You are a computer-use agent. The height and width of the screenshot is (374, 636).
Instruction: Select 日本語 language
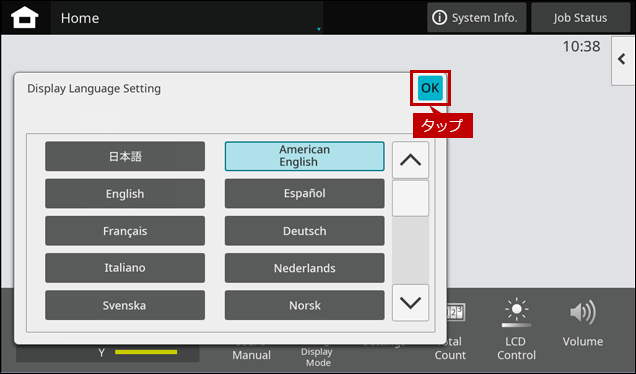coord(125,156)
